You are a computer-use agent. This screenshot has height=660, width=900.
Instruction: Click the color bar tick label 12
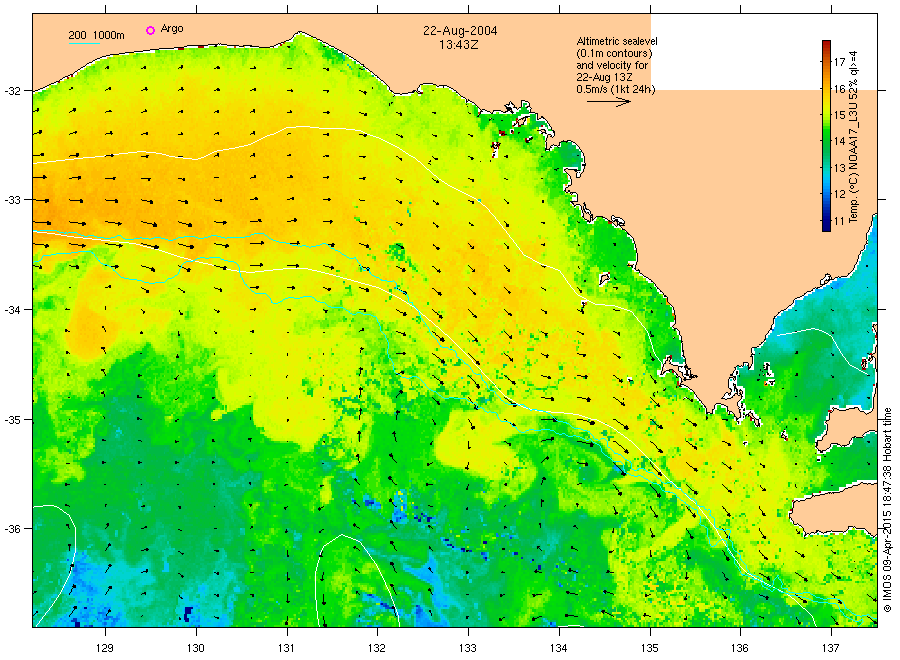[x=839, y=195]
